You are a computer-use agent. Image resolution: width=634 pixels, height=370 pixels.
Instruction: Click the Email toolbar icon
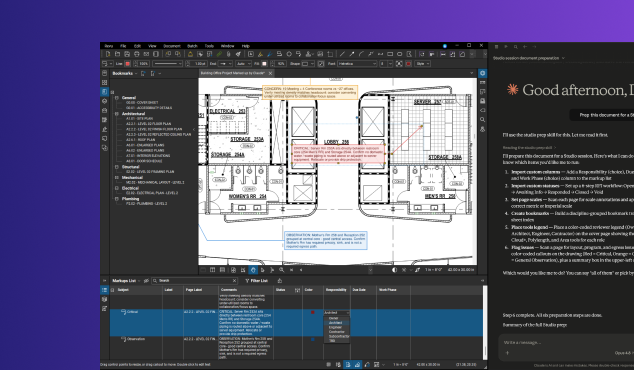coord(146,54)
